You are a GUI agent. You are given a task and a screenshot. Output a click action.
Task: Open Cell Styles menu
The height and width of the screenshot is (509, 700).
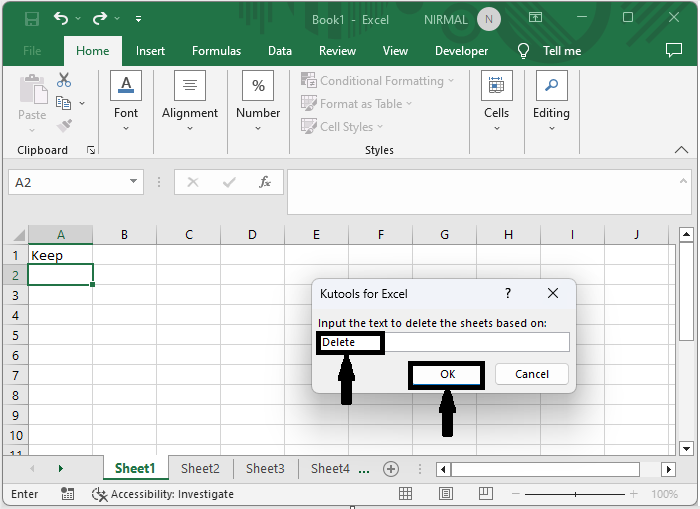342,127
